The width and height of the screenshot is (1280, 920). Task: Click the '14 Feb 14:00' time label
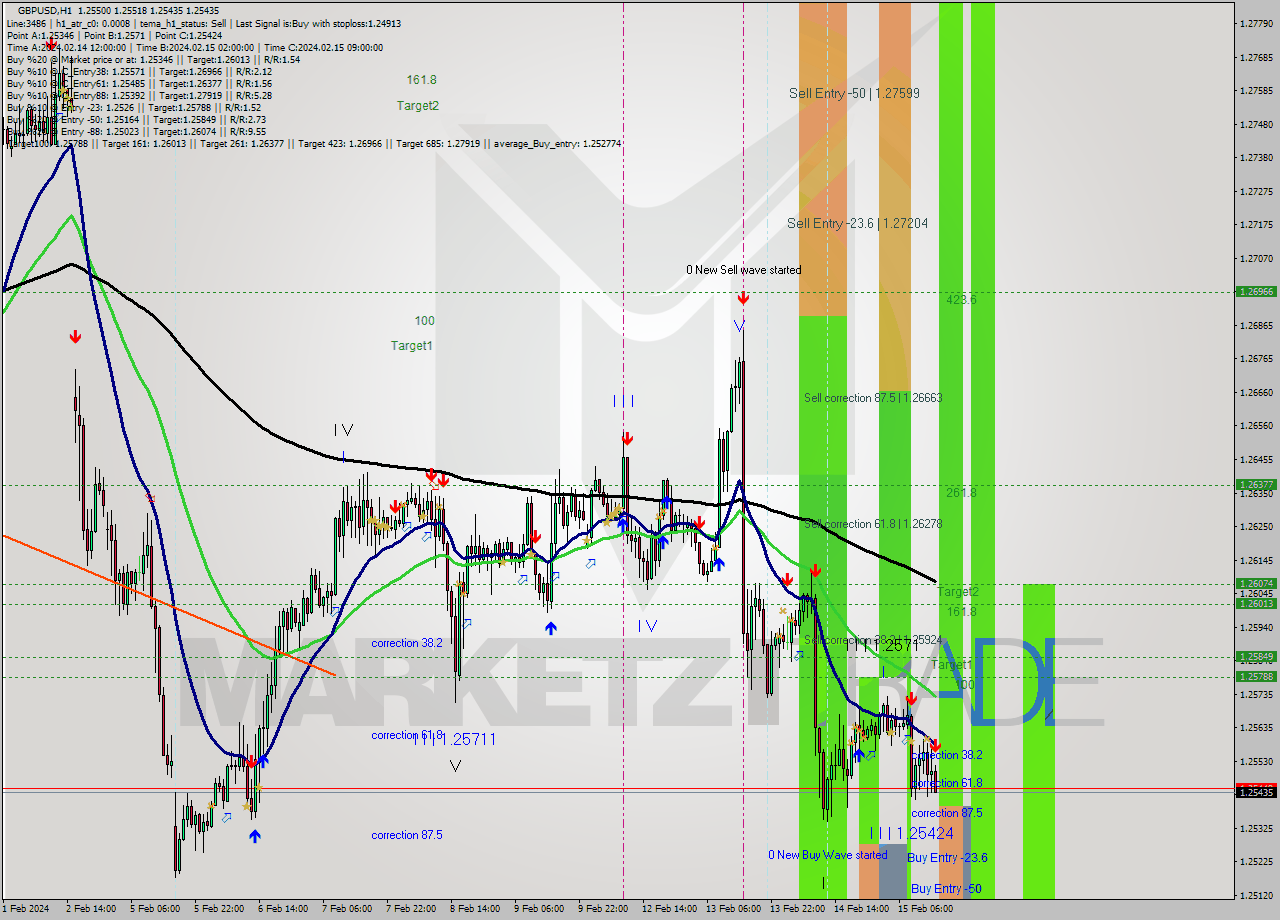(x=861, y=909)
